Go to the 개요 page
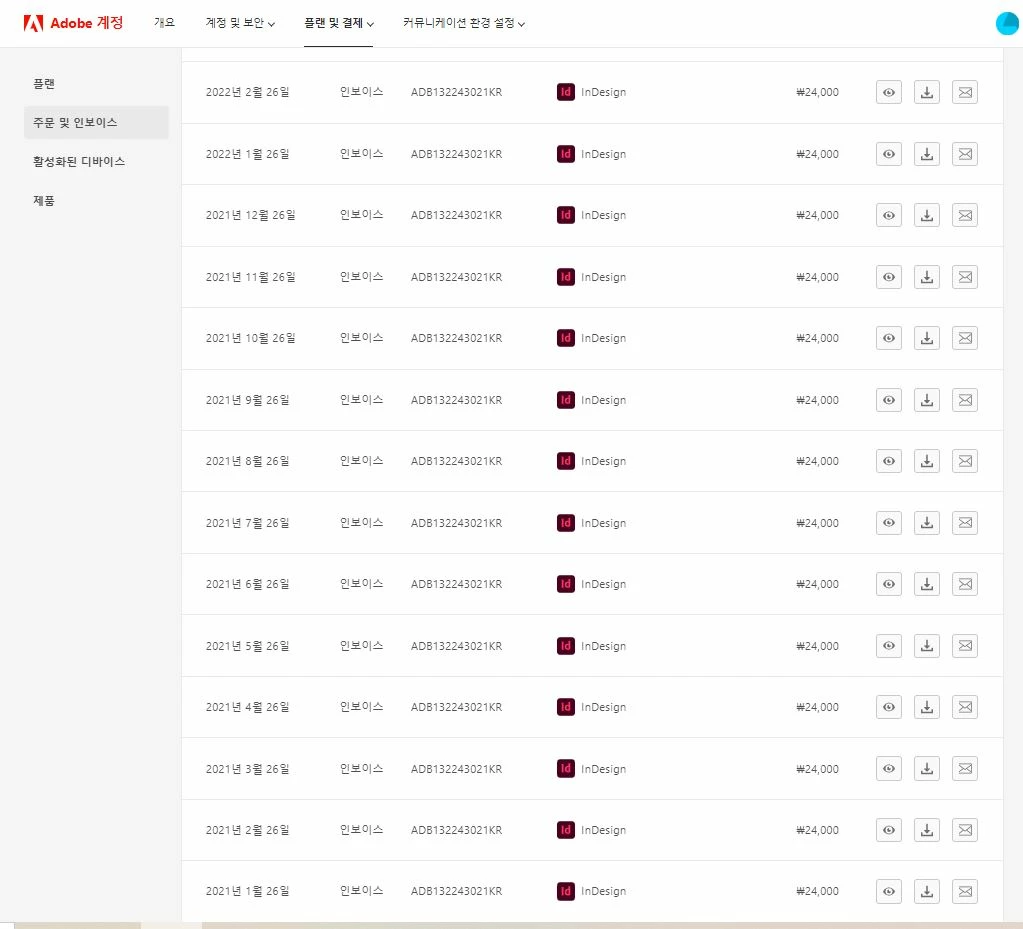This screenshot has height=929, width=1023. tap(164, 23)
